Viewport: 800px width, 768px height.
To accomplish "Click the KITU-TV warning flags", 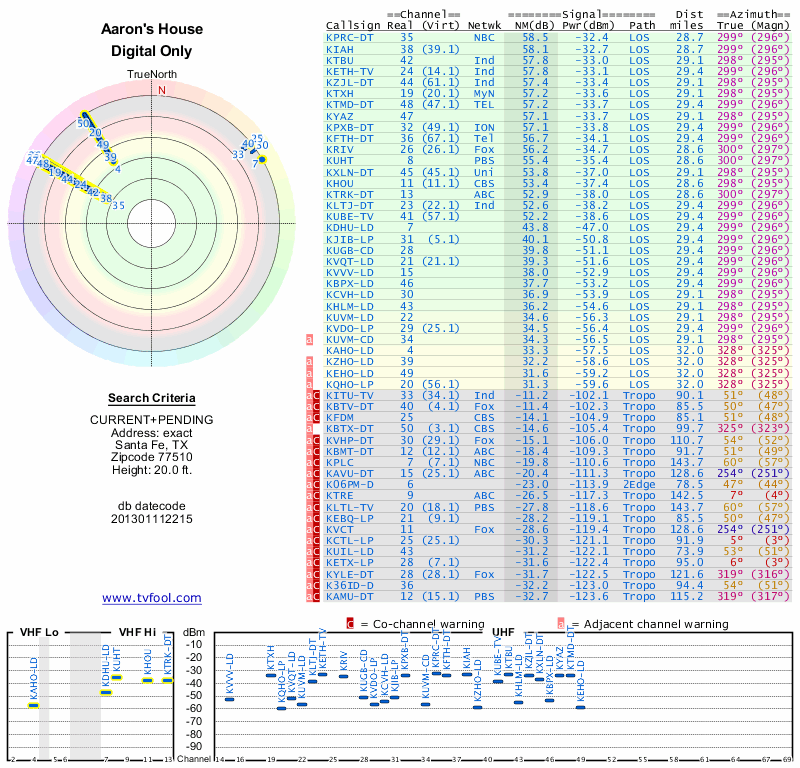I will 313,396.
